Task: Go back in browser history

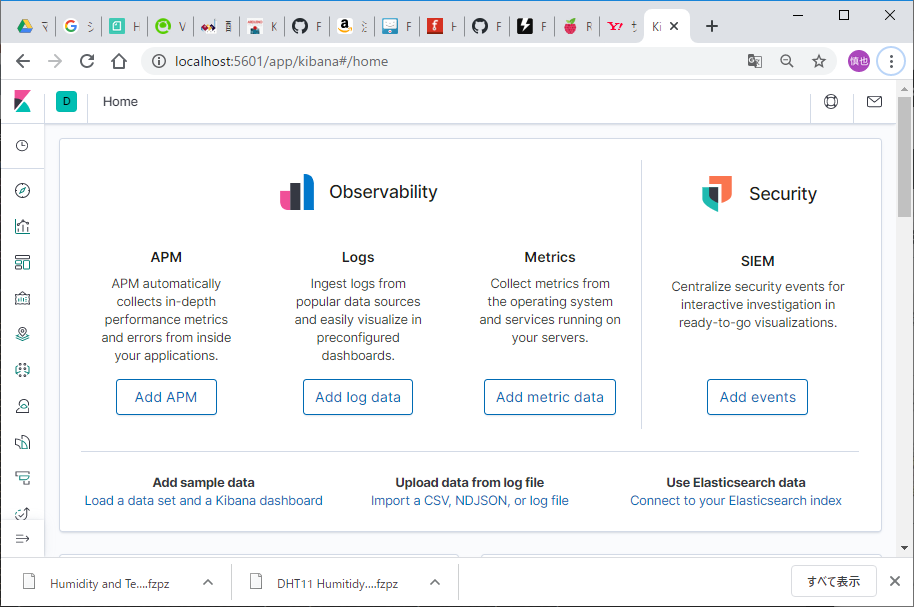Action: tap(23, 61)
